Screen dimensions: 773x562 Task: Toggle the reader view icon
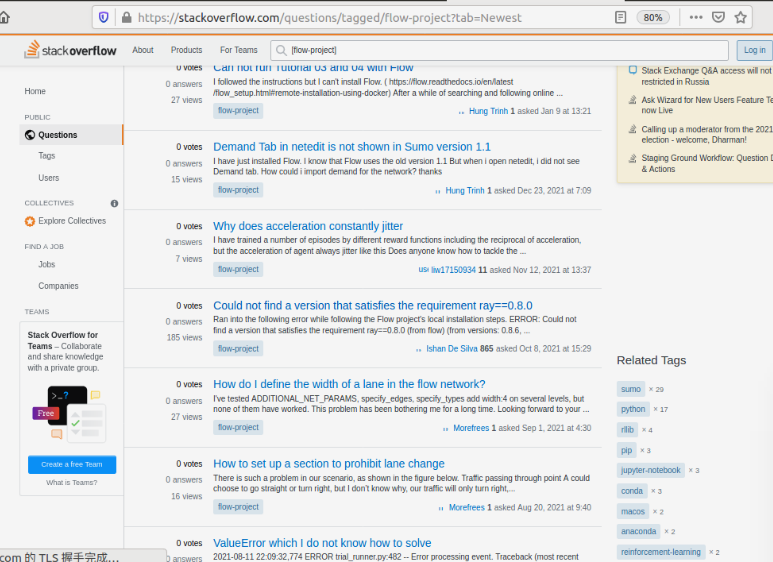[x=621, y=18]
